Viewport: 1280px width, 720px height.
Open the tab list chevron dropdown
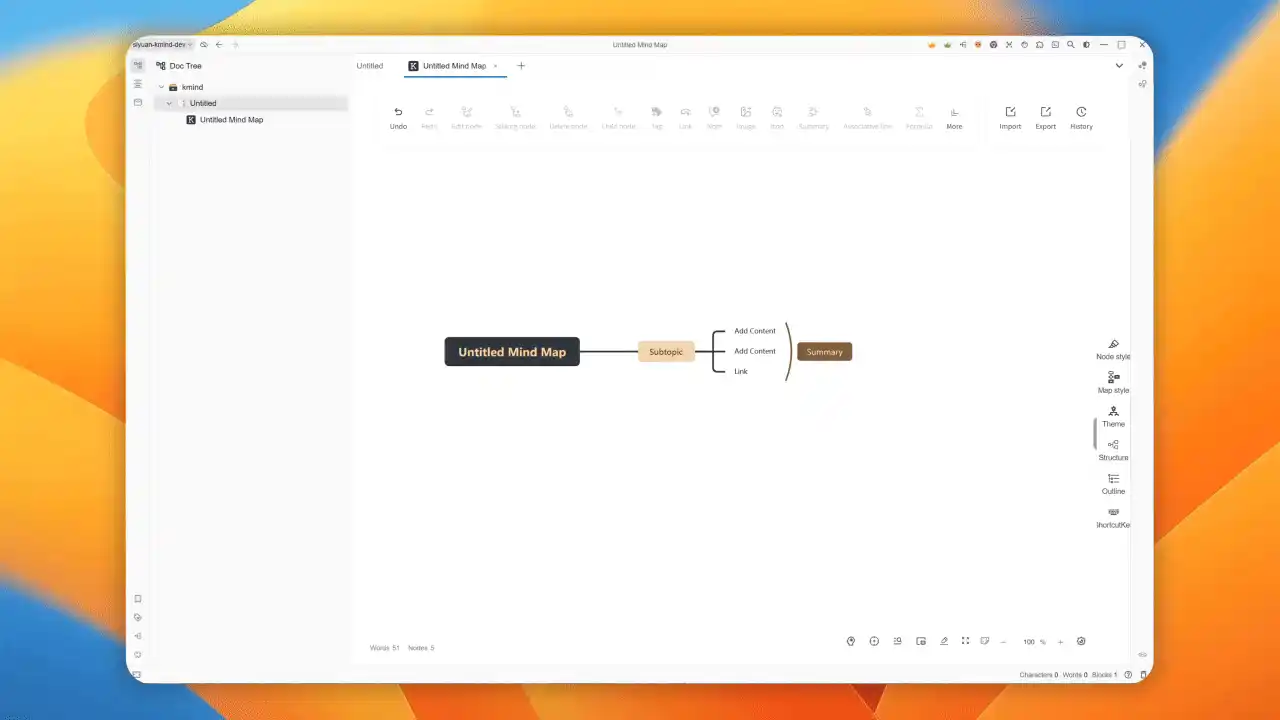point(1119,66)
